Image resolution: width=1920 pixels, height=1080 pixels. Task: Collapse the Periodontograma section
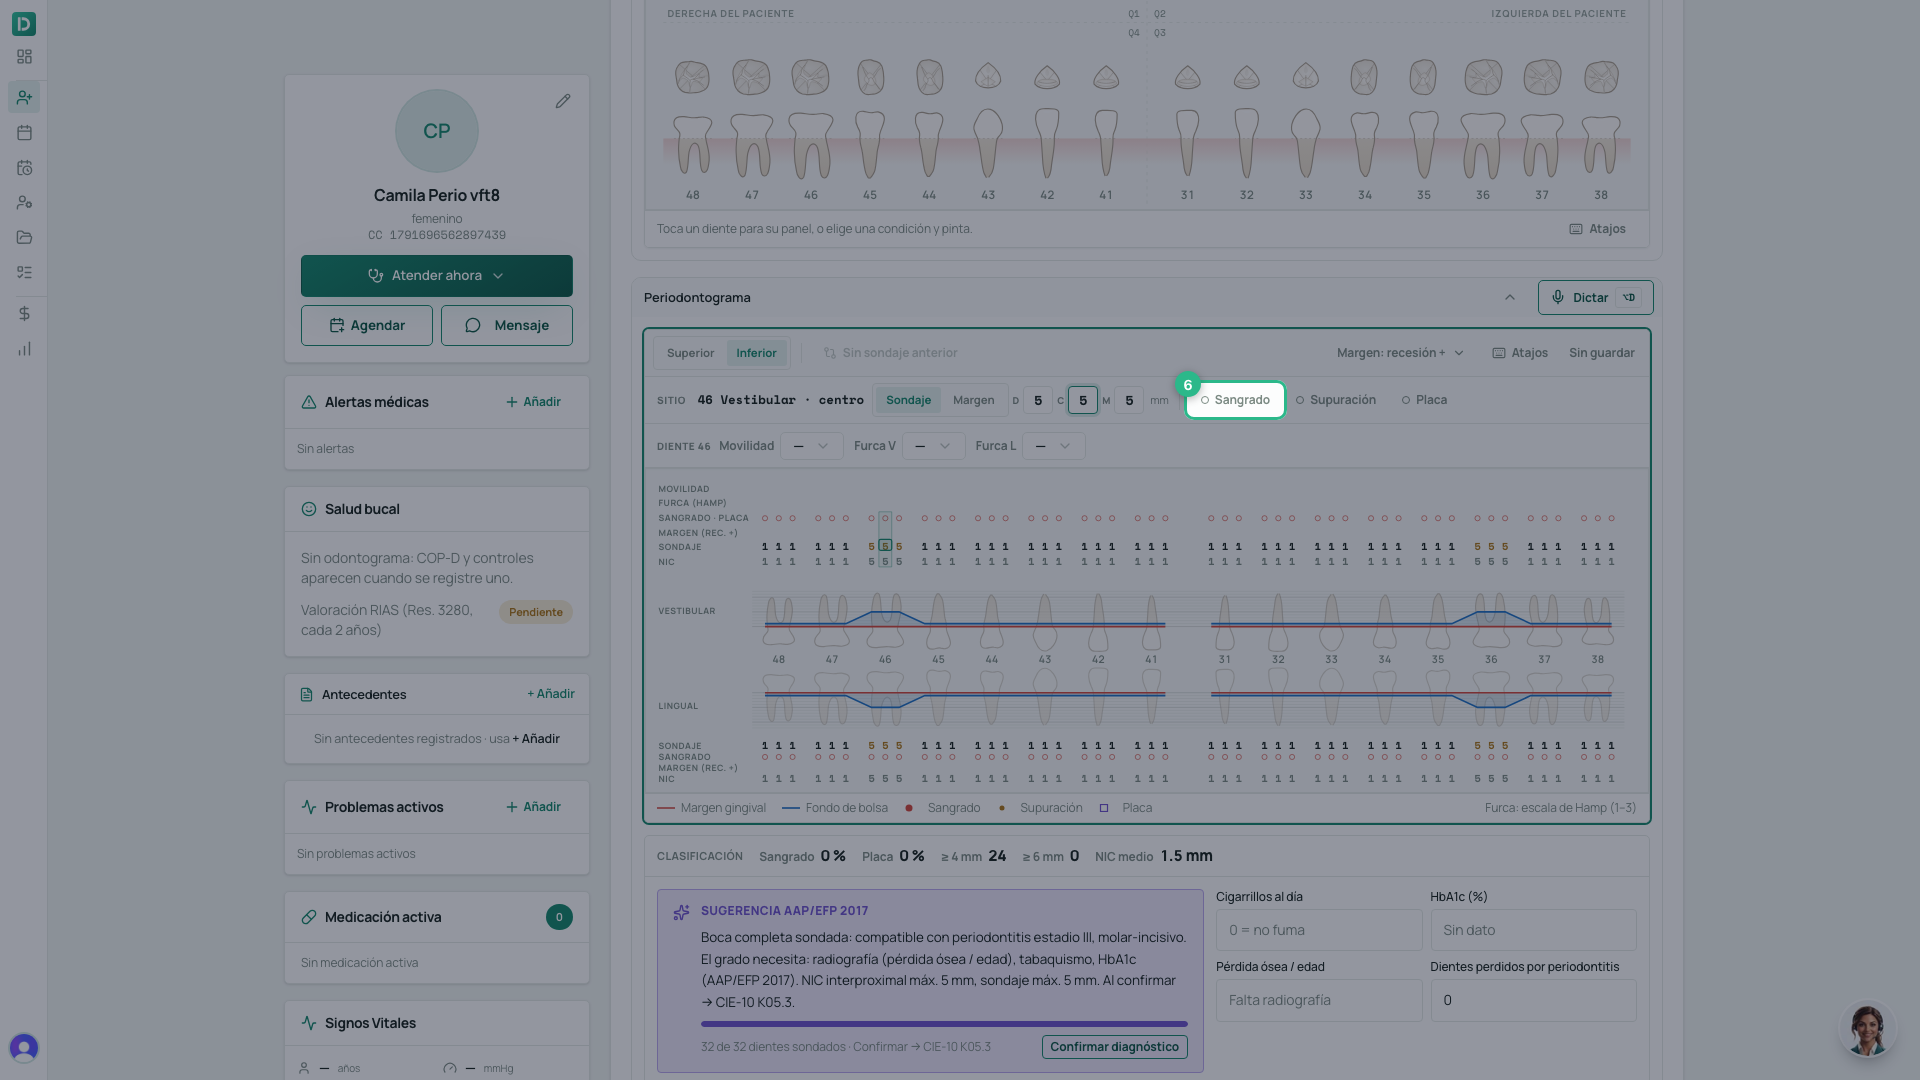click(x=1510, y=297)
